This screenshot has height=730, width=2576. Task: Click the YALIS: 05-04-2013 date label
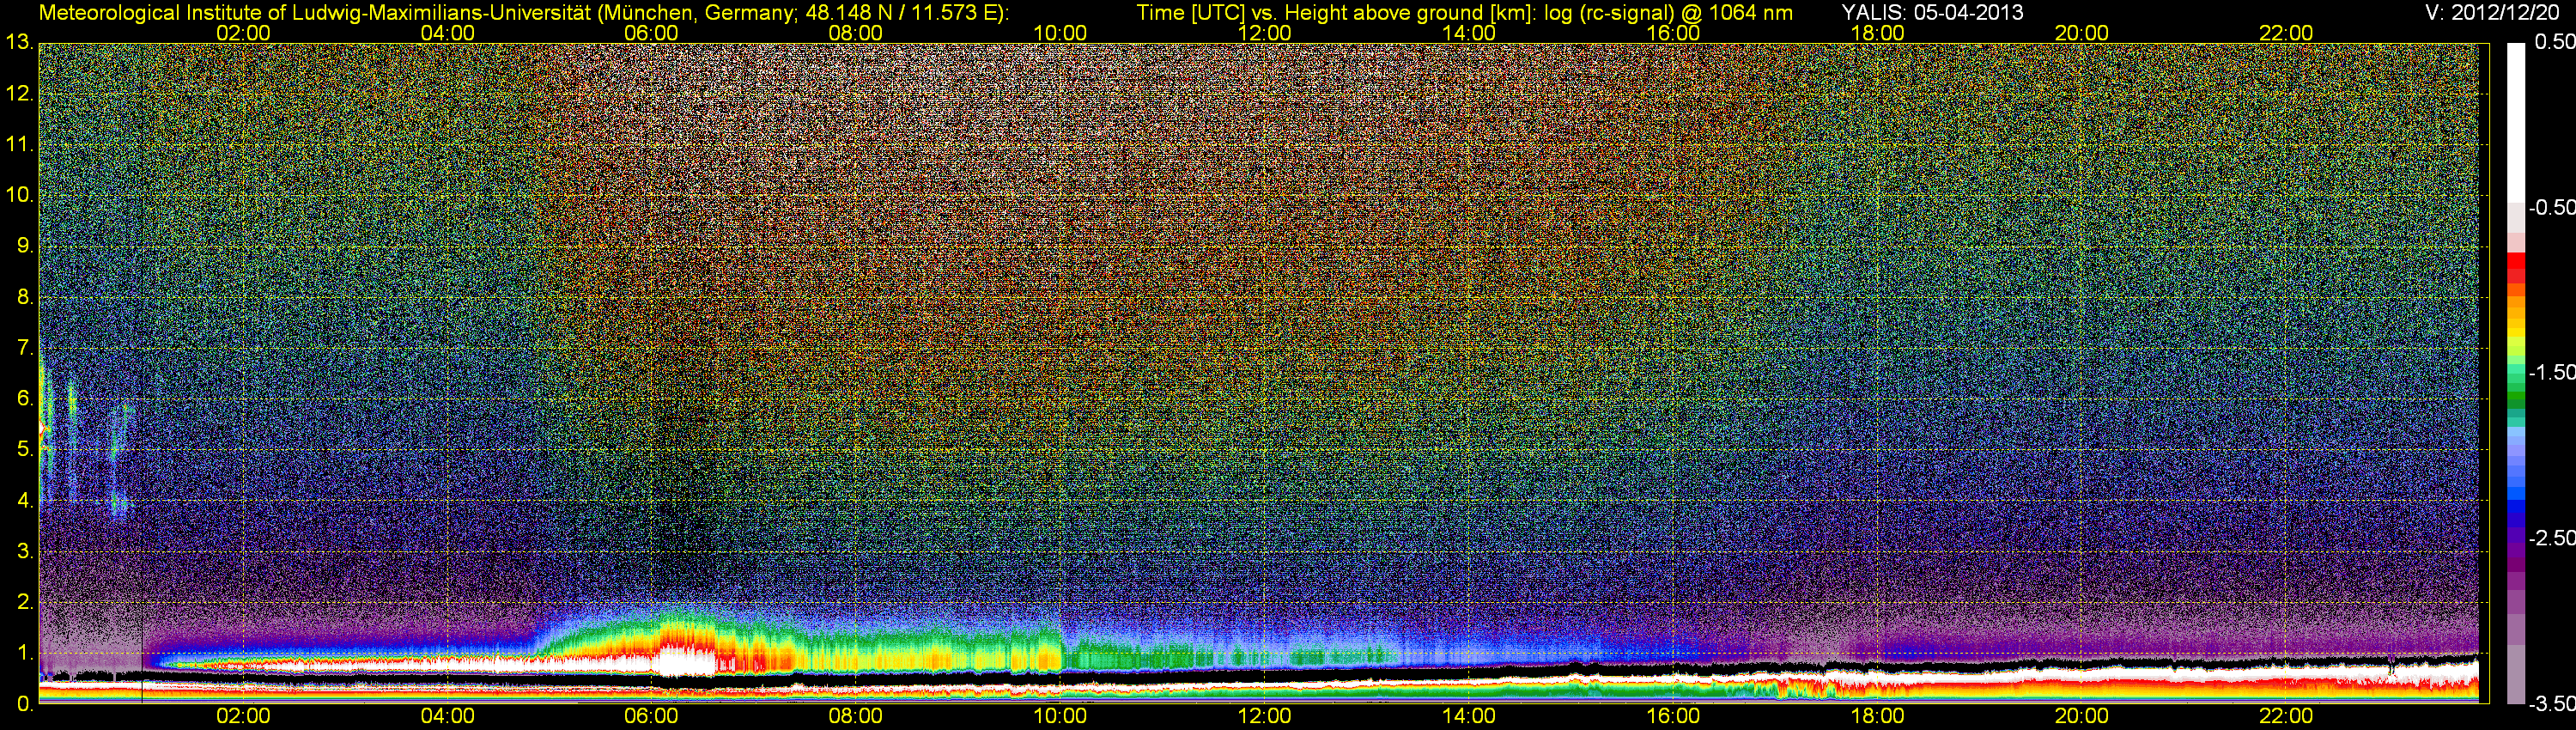pyautogui.click(x=1932, y=13)
